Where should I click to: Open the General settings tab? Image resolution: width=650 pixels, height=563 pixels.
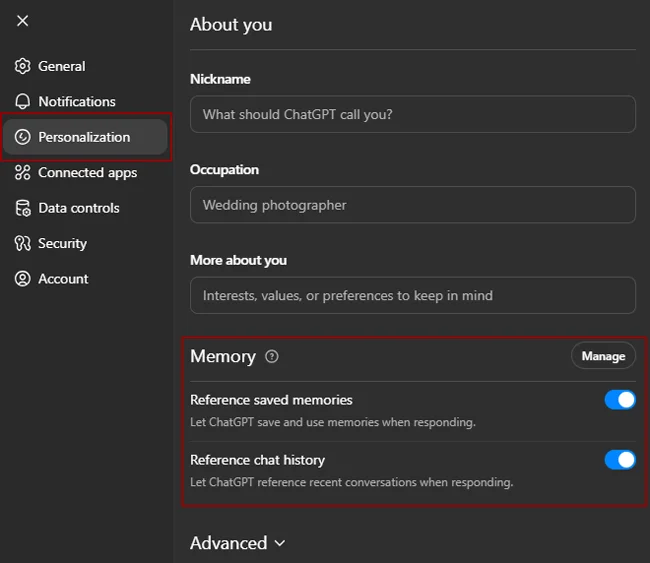[85, 66]
